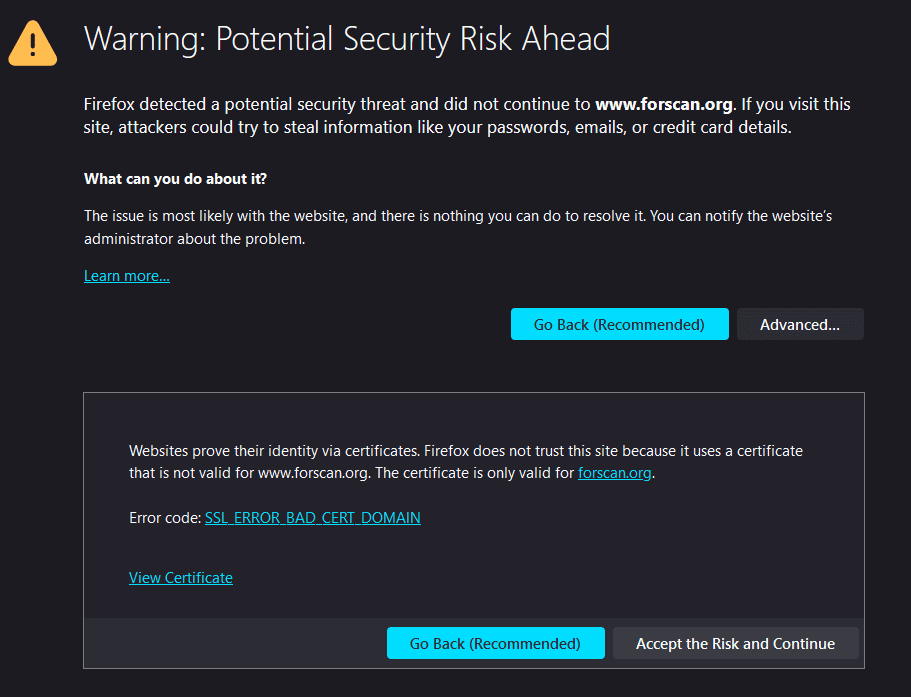Open the View Certificate link
The width and height of the screenshot is (911, 697).
181,577
